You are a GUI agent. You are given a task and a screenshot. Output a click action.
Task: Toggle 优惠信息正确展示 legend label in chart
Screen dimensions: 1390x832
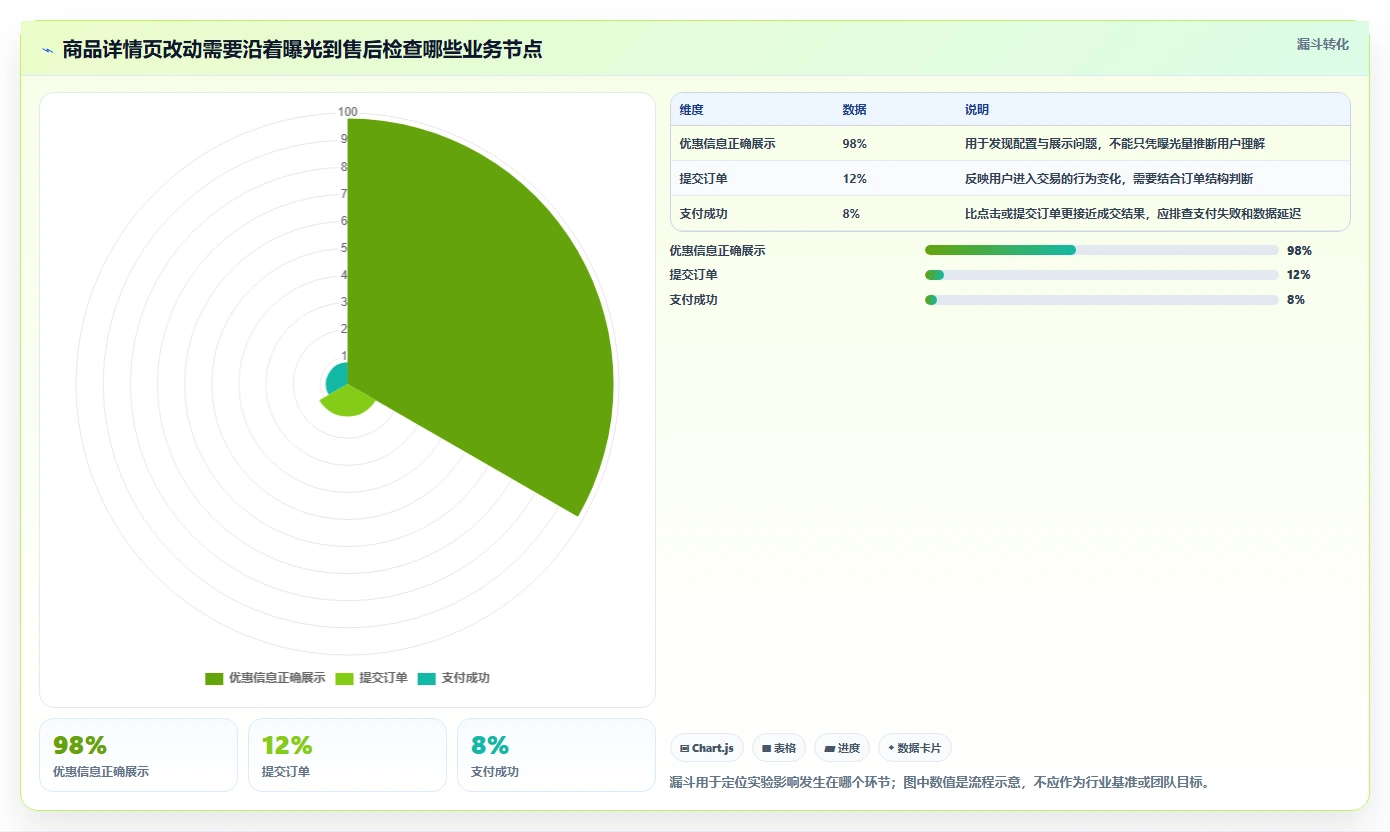point(277,678)
